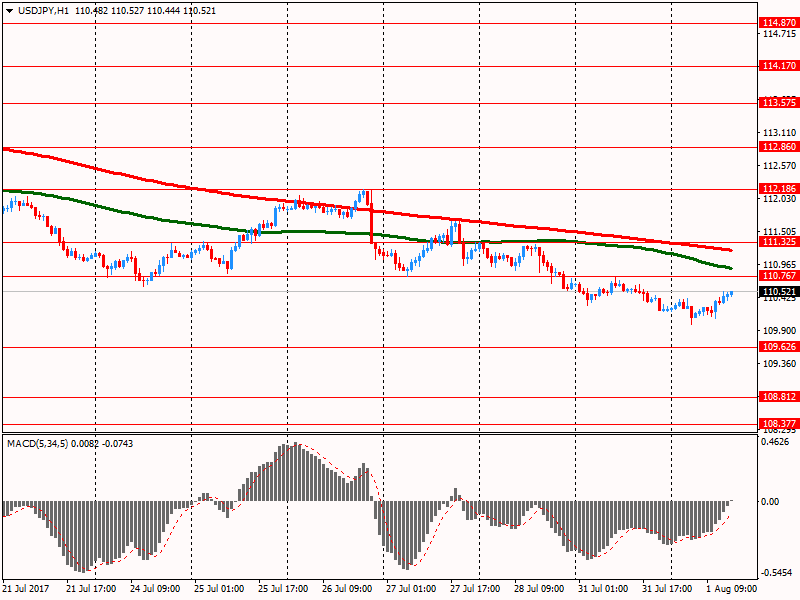Select the 113.575 red price level label
The image size is (800, 600).
click(x=779, y=103)
